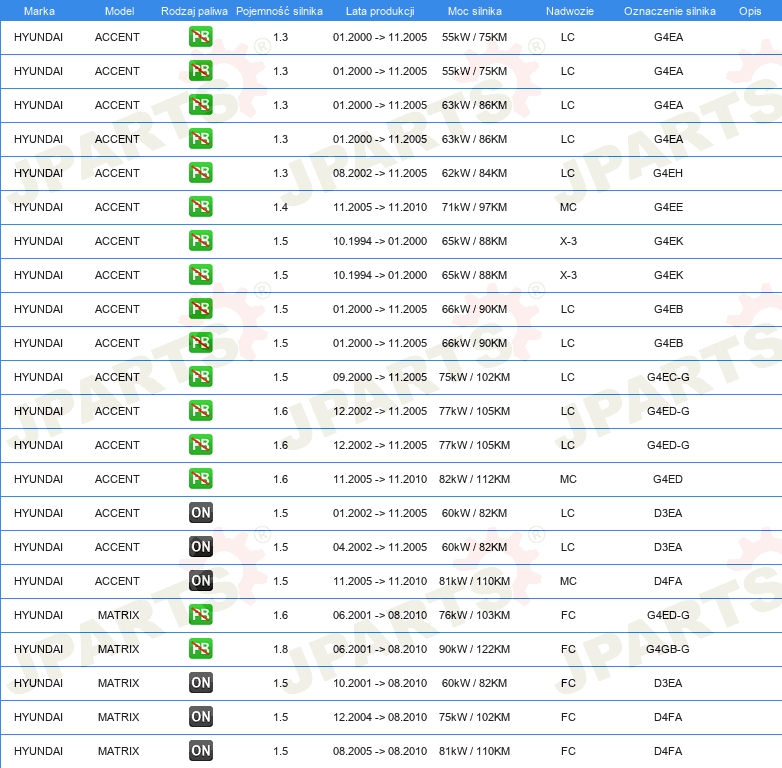Click the Opis column header

(750, 11)
